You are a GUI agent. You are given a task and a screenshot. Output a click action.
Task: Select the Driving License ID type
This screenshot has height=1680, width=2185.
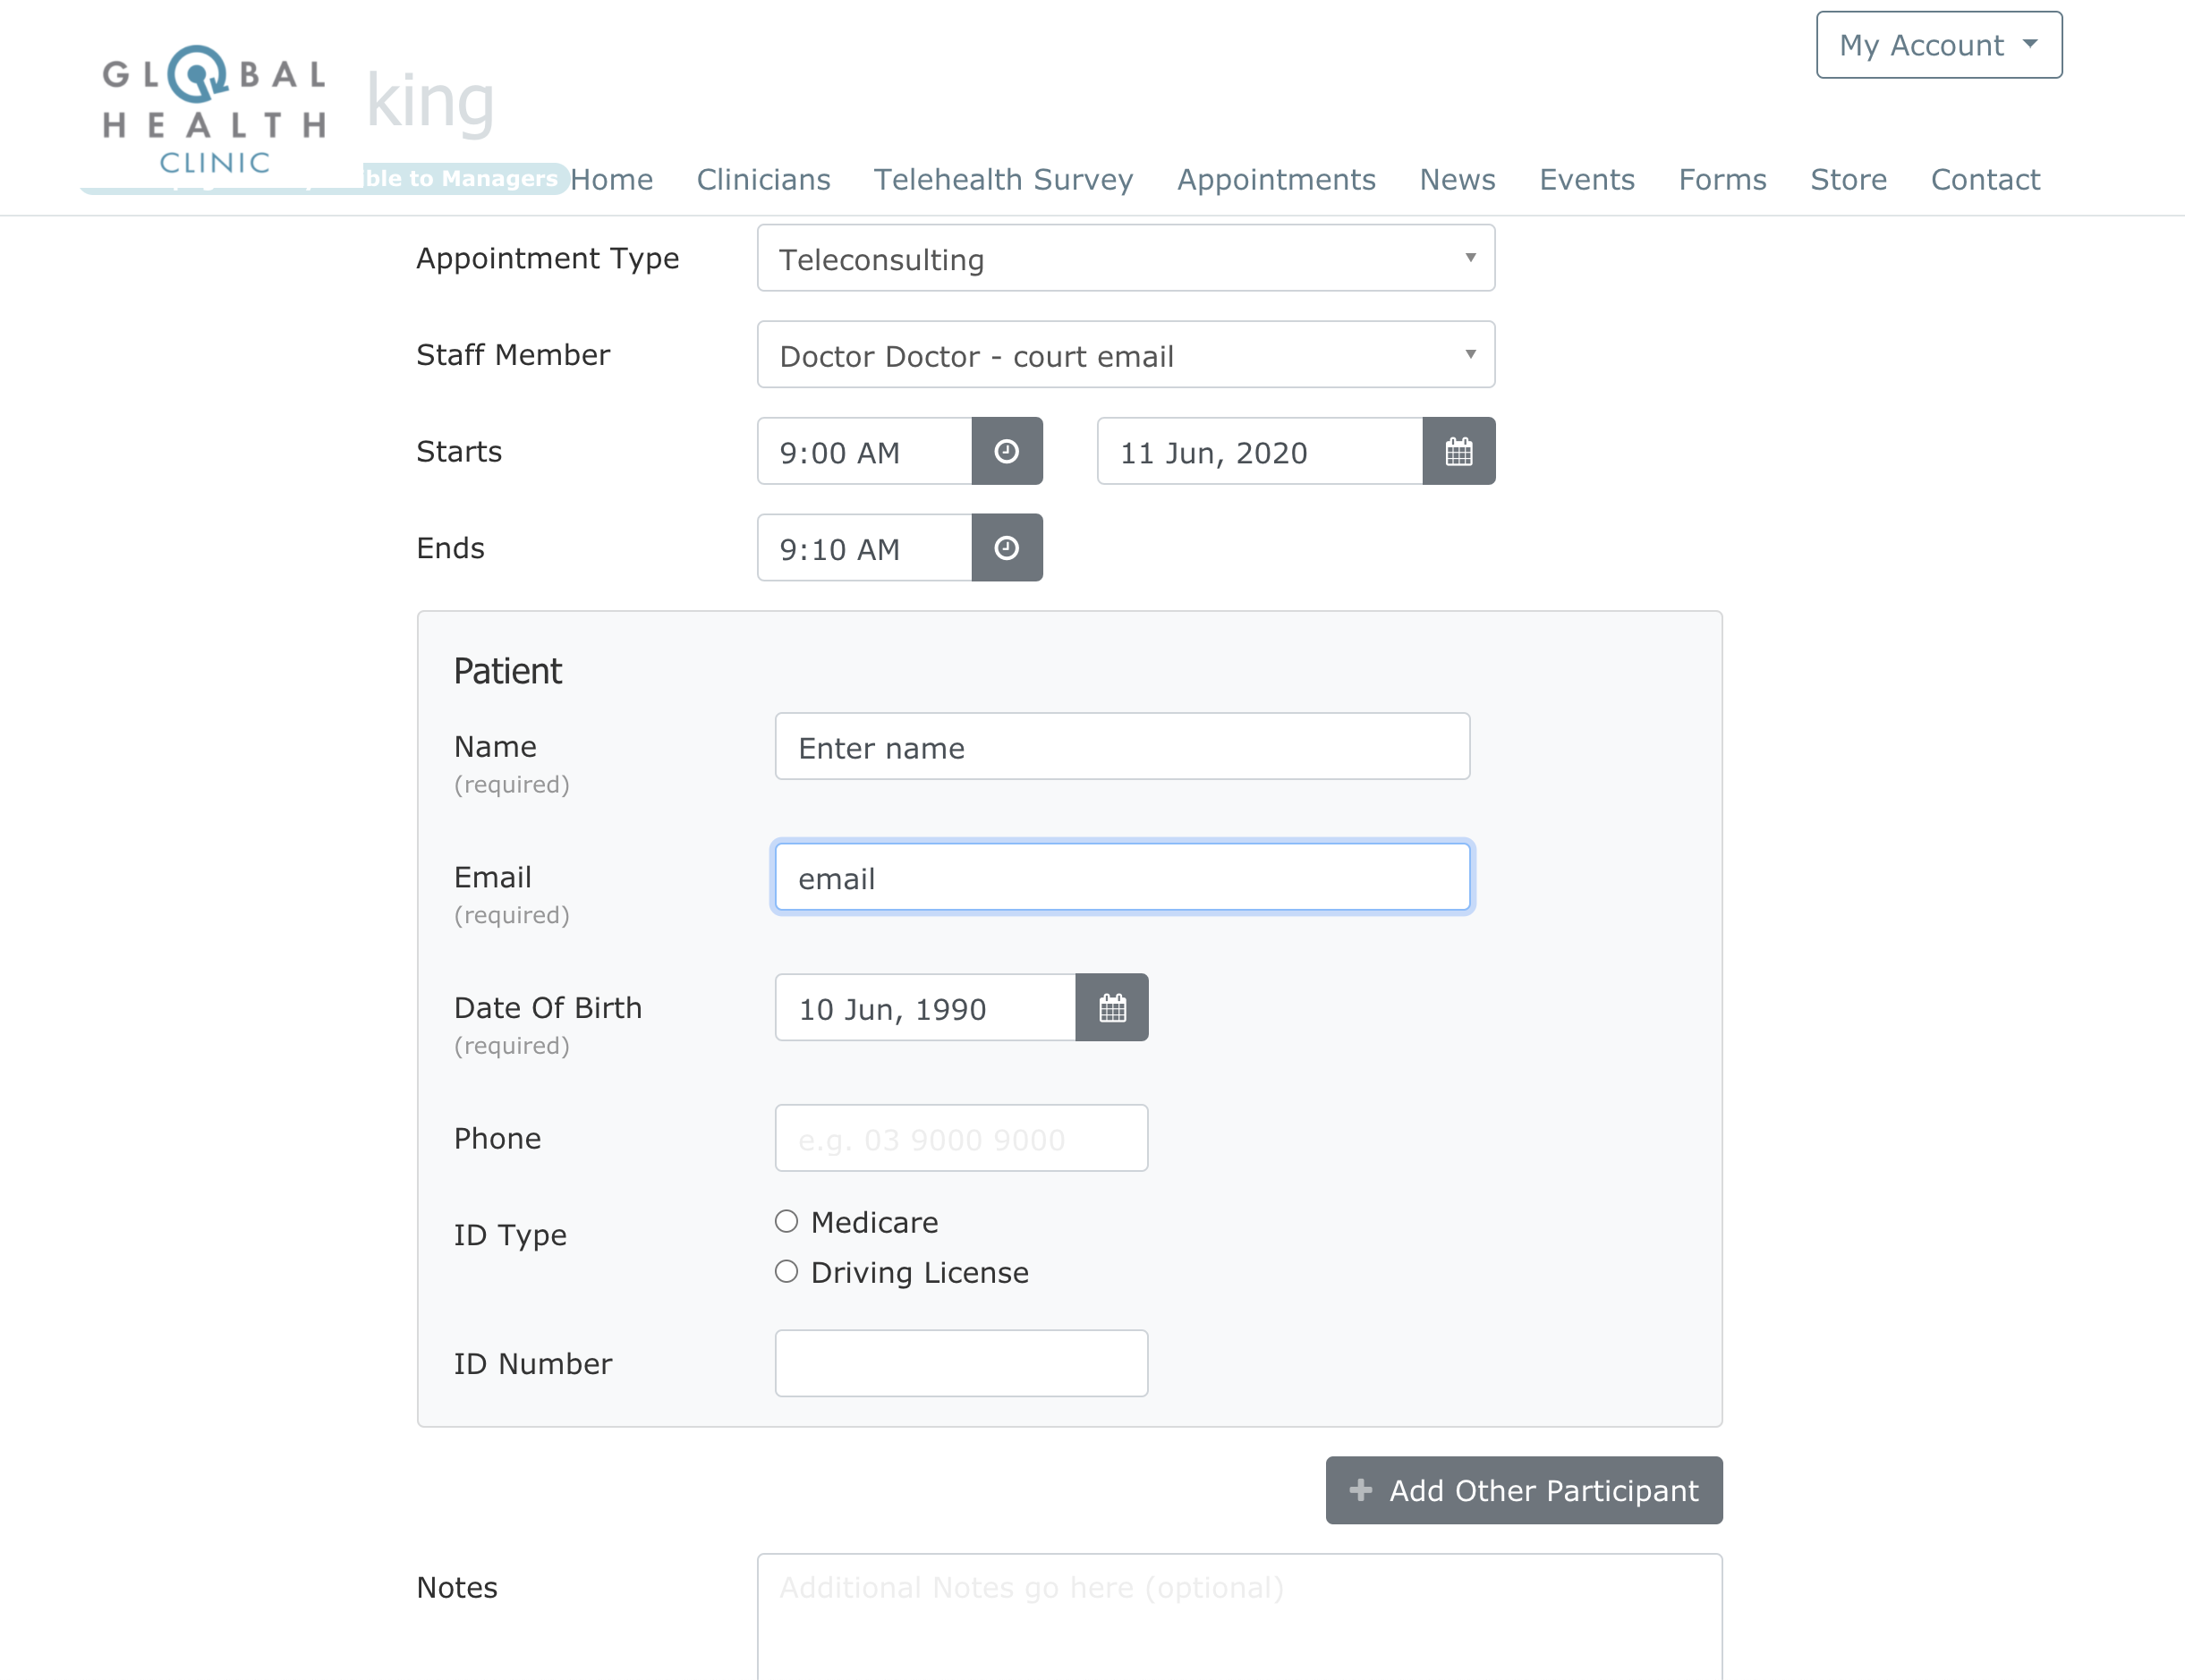[x=786, y=1271]
